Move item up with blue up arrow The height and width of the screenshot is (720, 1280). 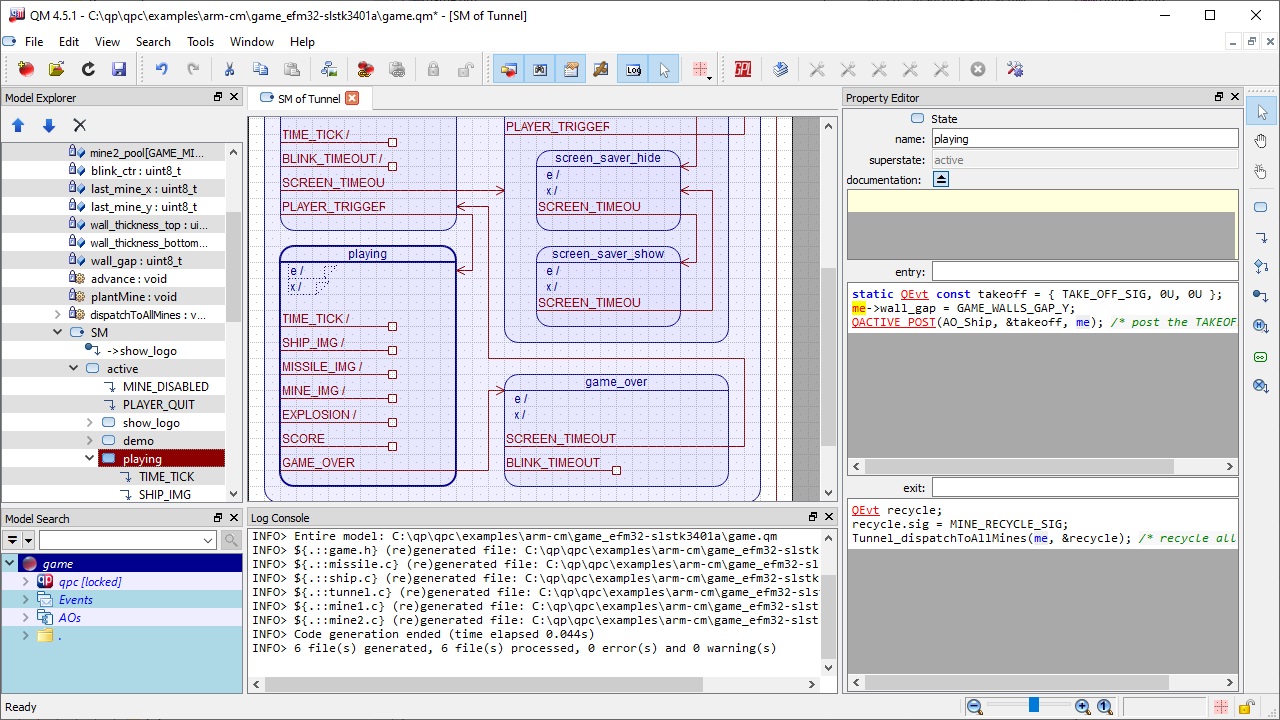tap(18, 125)
